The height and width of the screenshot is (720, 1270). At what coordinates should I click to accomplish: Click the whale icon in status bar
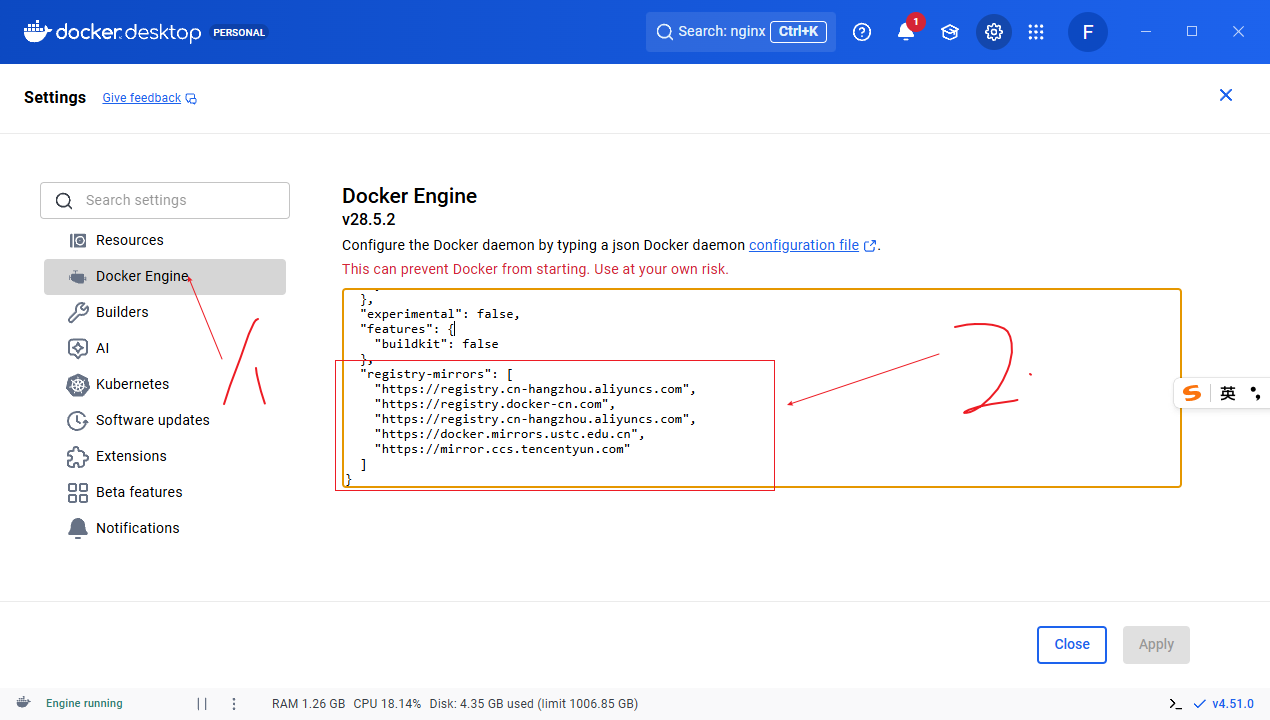(x=23, y=703)
